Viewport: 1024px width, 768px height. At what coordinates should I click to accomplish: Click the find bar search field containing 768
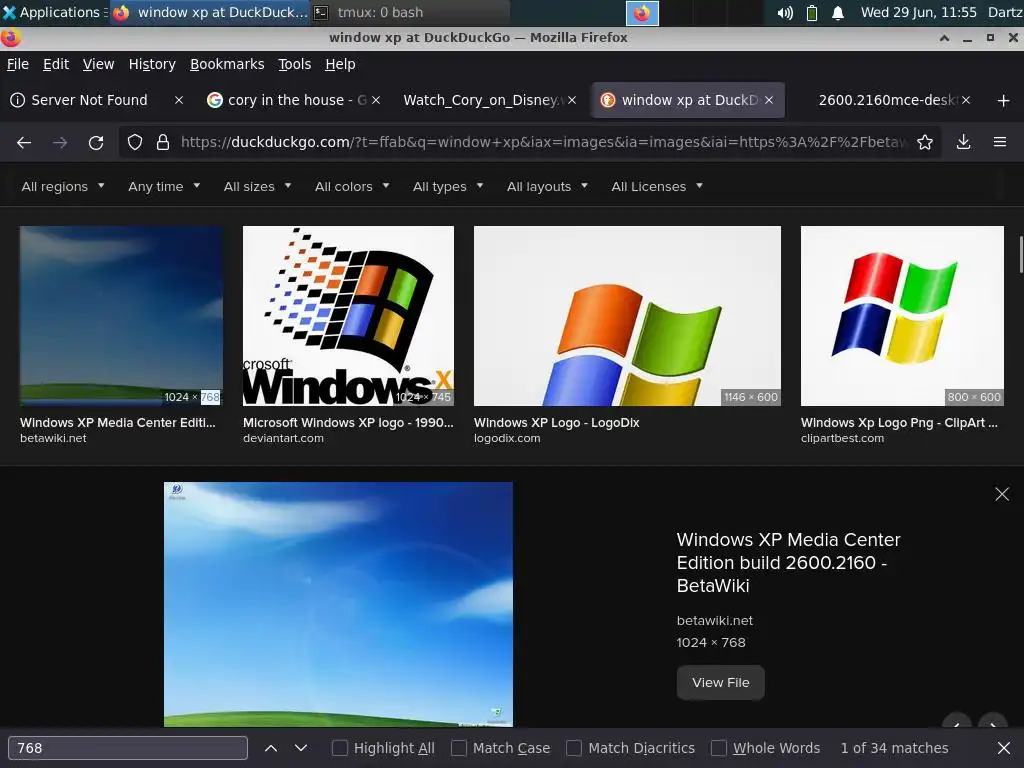tap(128, 748)
